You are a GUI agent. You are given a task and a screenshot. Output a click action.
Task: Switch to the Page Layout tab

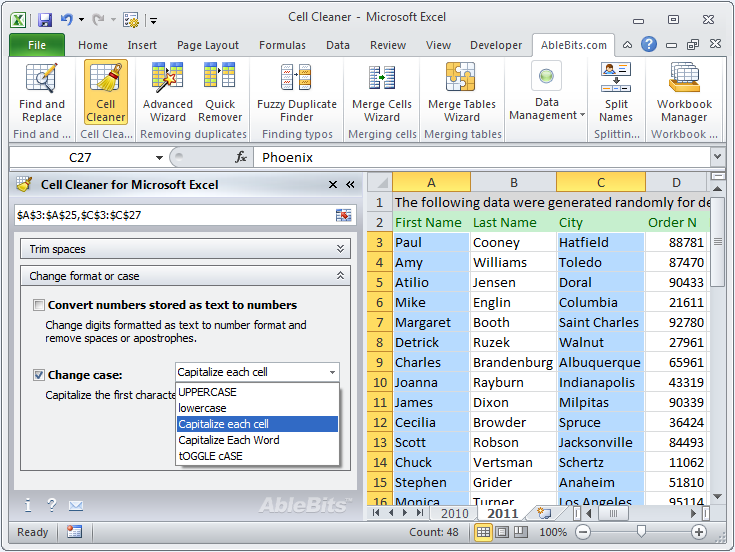(208, 45)
